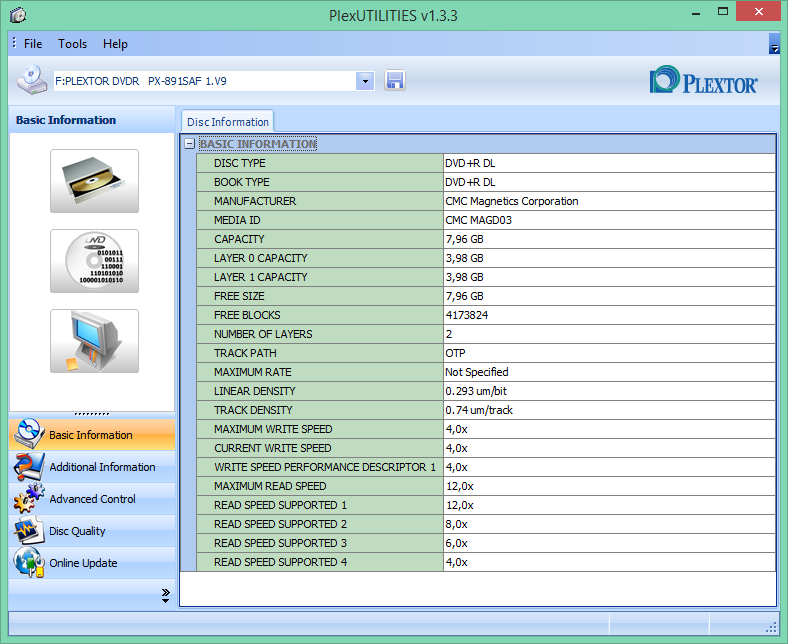Screen dimensions: 788x644
Task: Select the DISC TYPE row label
Action: 240,163
